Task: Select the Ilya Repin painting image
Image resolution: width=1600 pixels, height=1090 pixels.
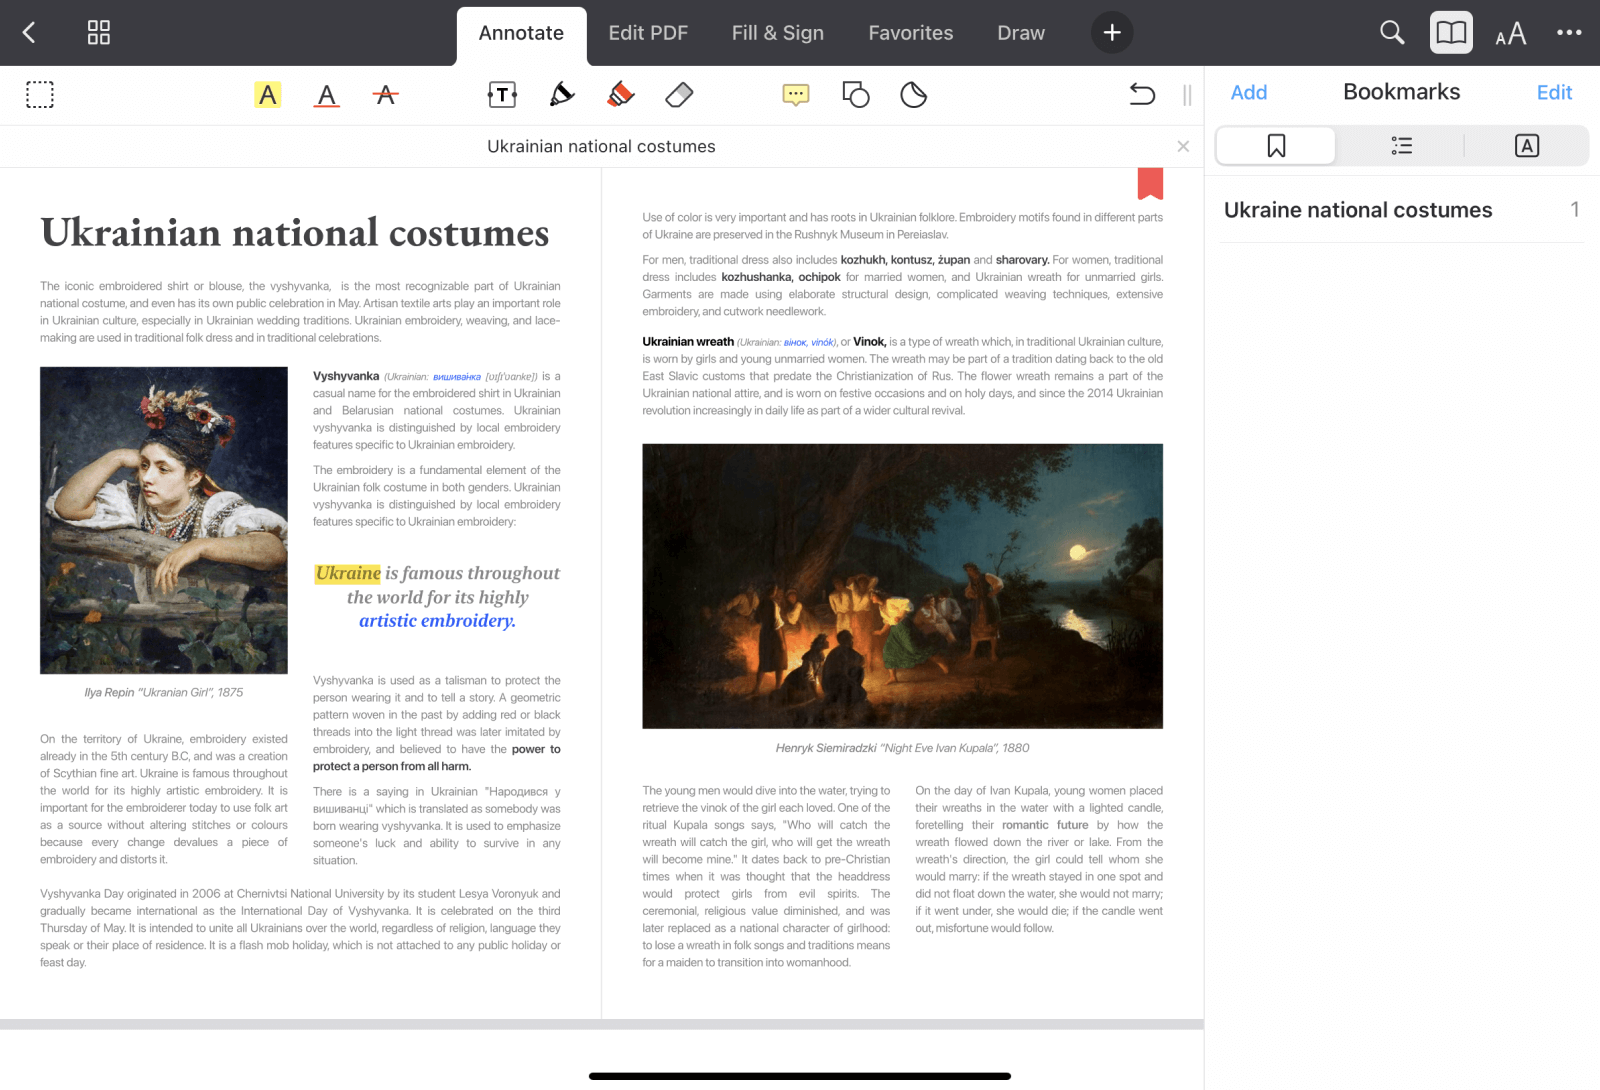Action: 164,520
